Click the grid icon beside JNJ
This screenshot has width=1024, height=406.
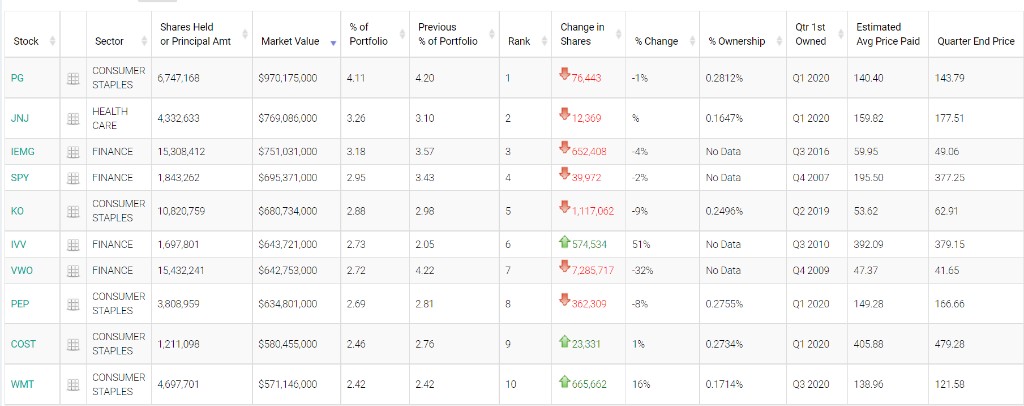[x=73, y=118]
